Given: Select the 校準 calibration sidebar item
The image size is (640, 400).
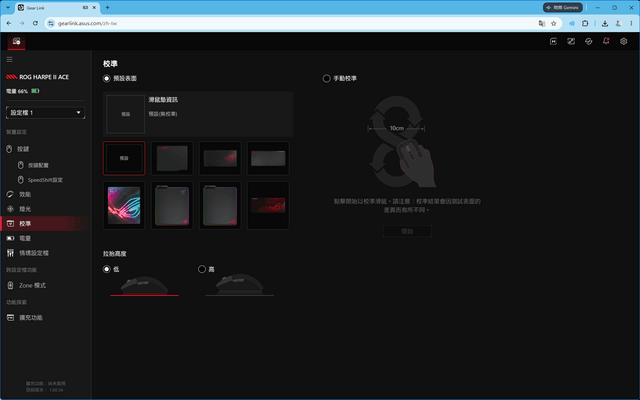Looking at the screenshot, I should click(x=45, y=224).
